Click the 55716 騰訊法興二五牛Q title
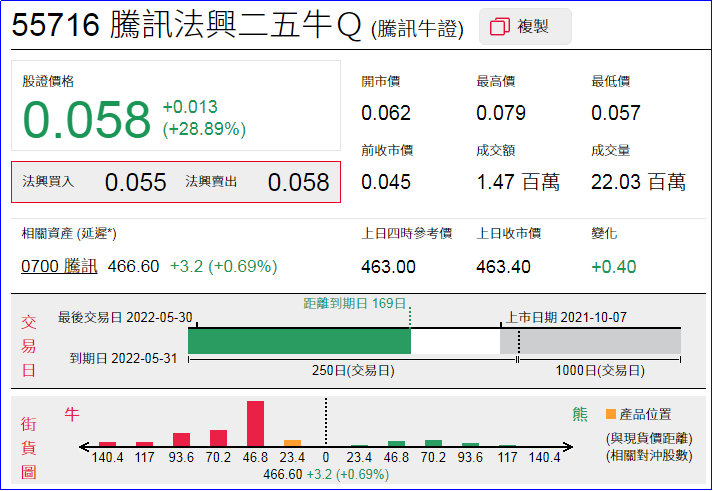Viewport: 713px width, 491px height. [x=187, y=27]
